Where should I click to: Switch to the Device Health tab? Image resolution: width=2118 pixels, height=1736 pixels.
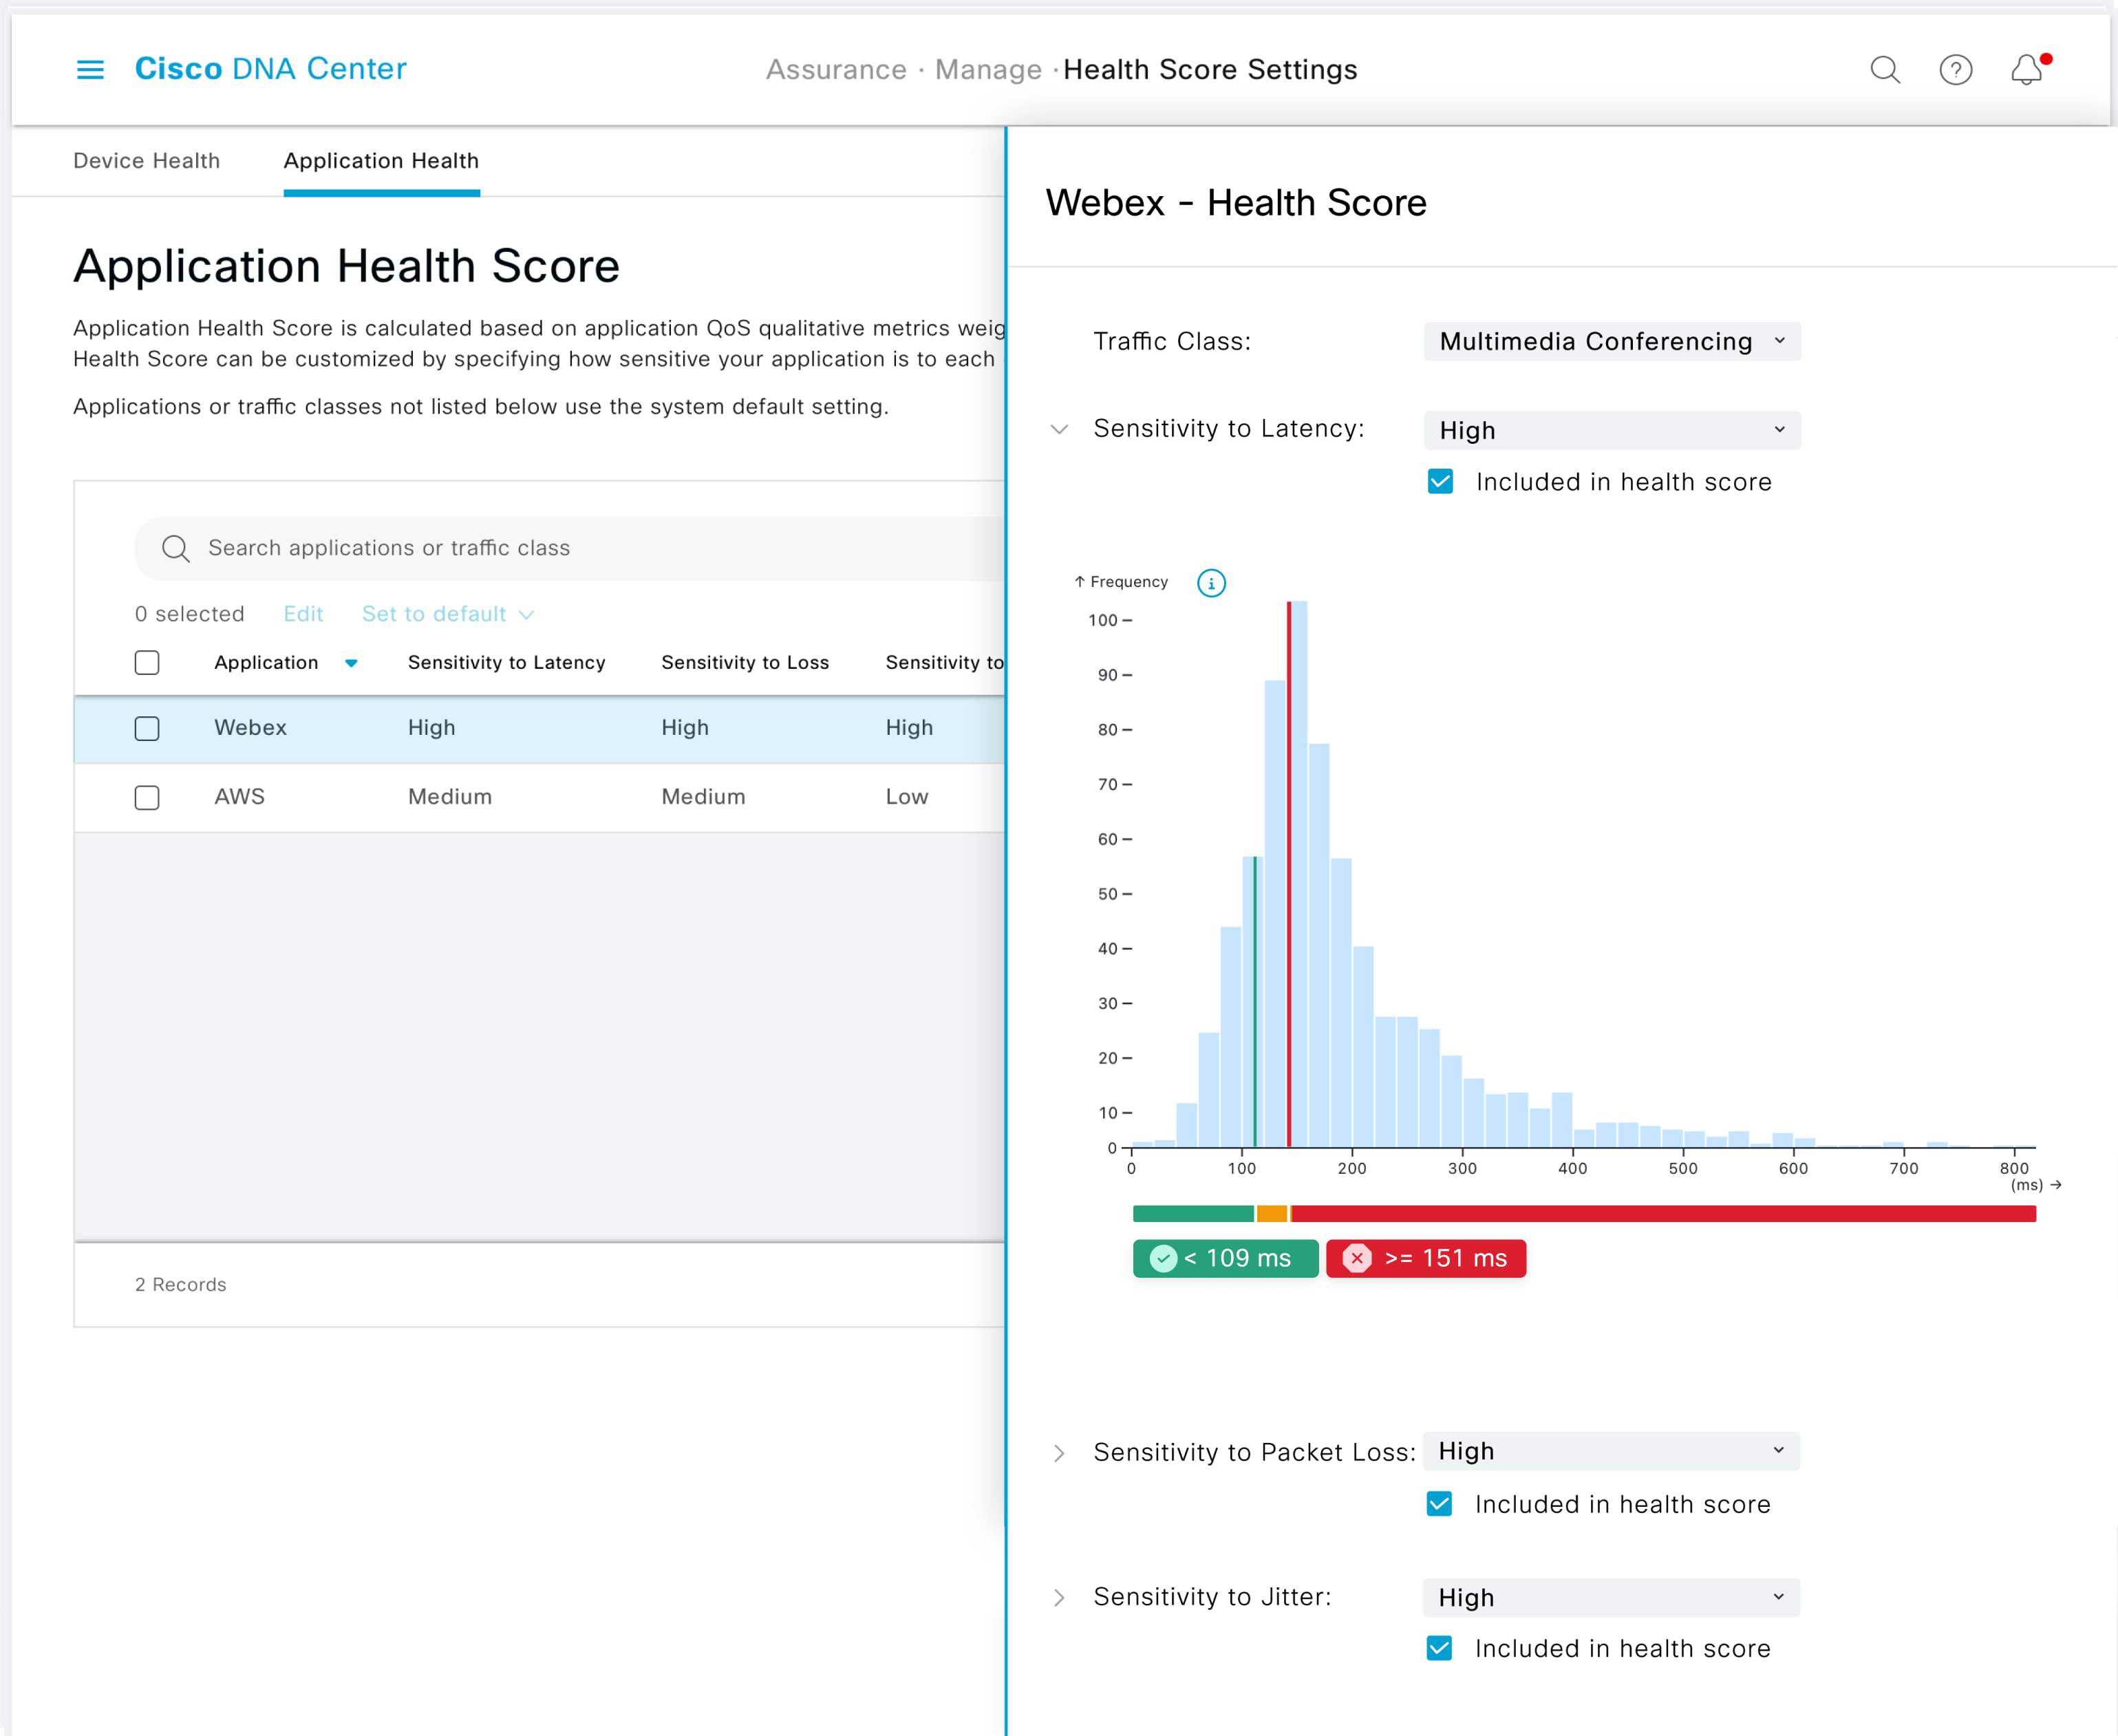click(x=147, y=161)
